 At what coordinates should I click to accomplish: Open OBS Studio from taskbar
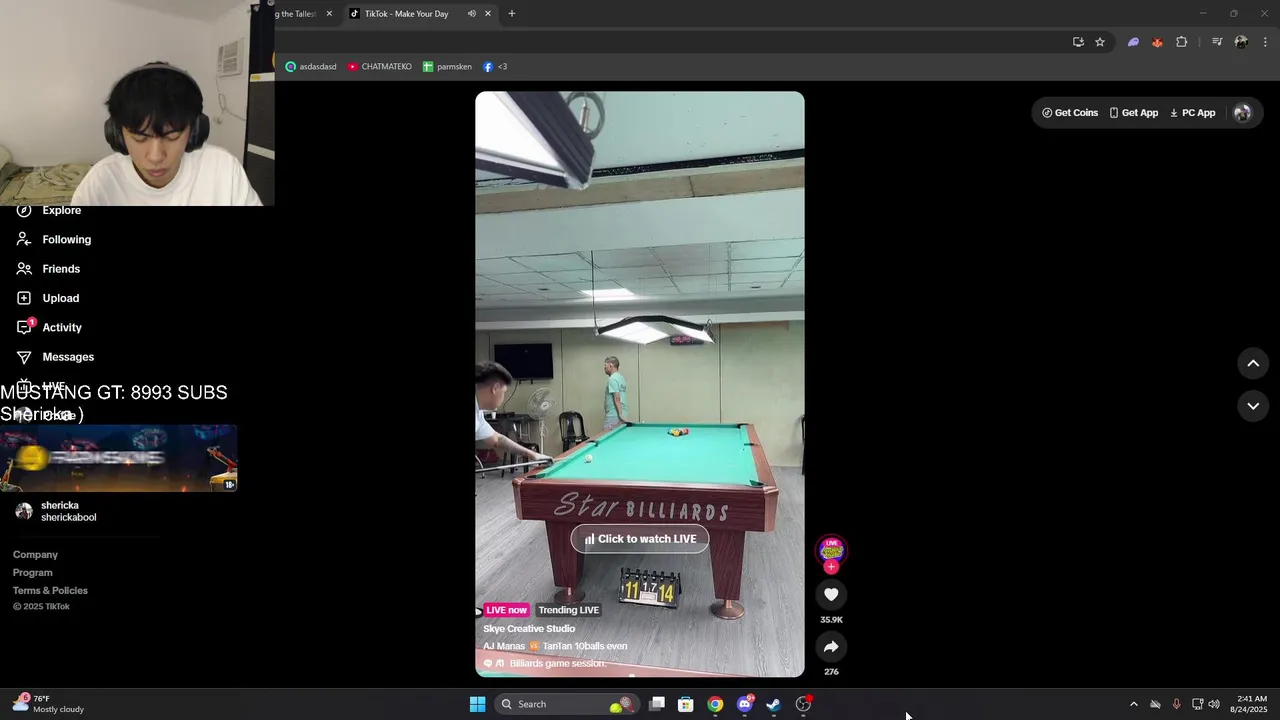803,704
